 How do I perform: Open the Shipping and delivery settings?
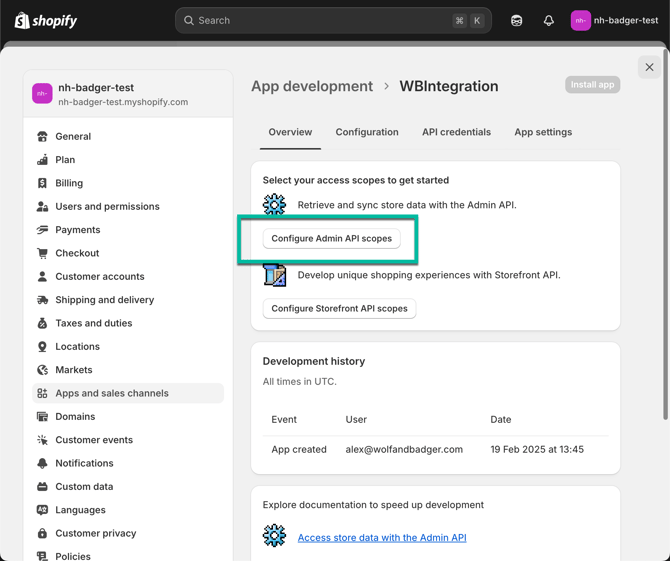click(x=128, y=300)
